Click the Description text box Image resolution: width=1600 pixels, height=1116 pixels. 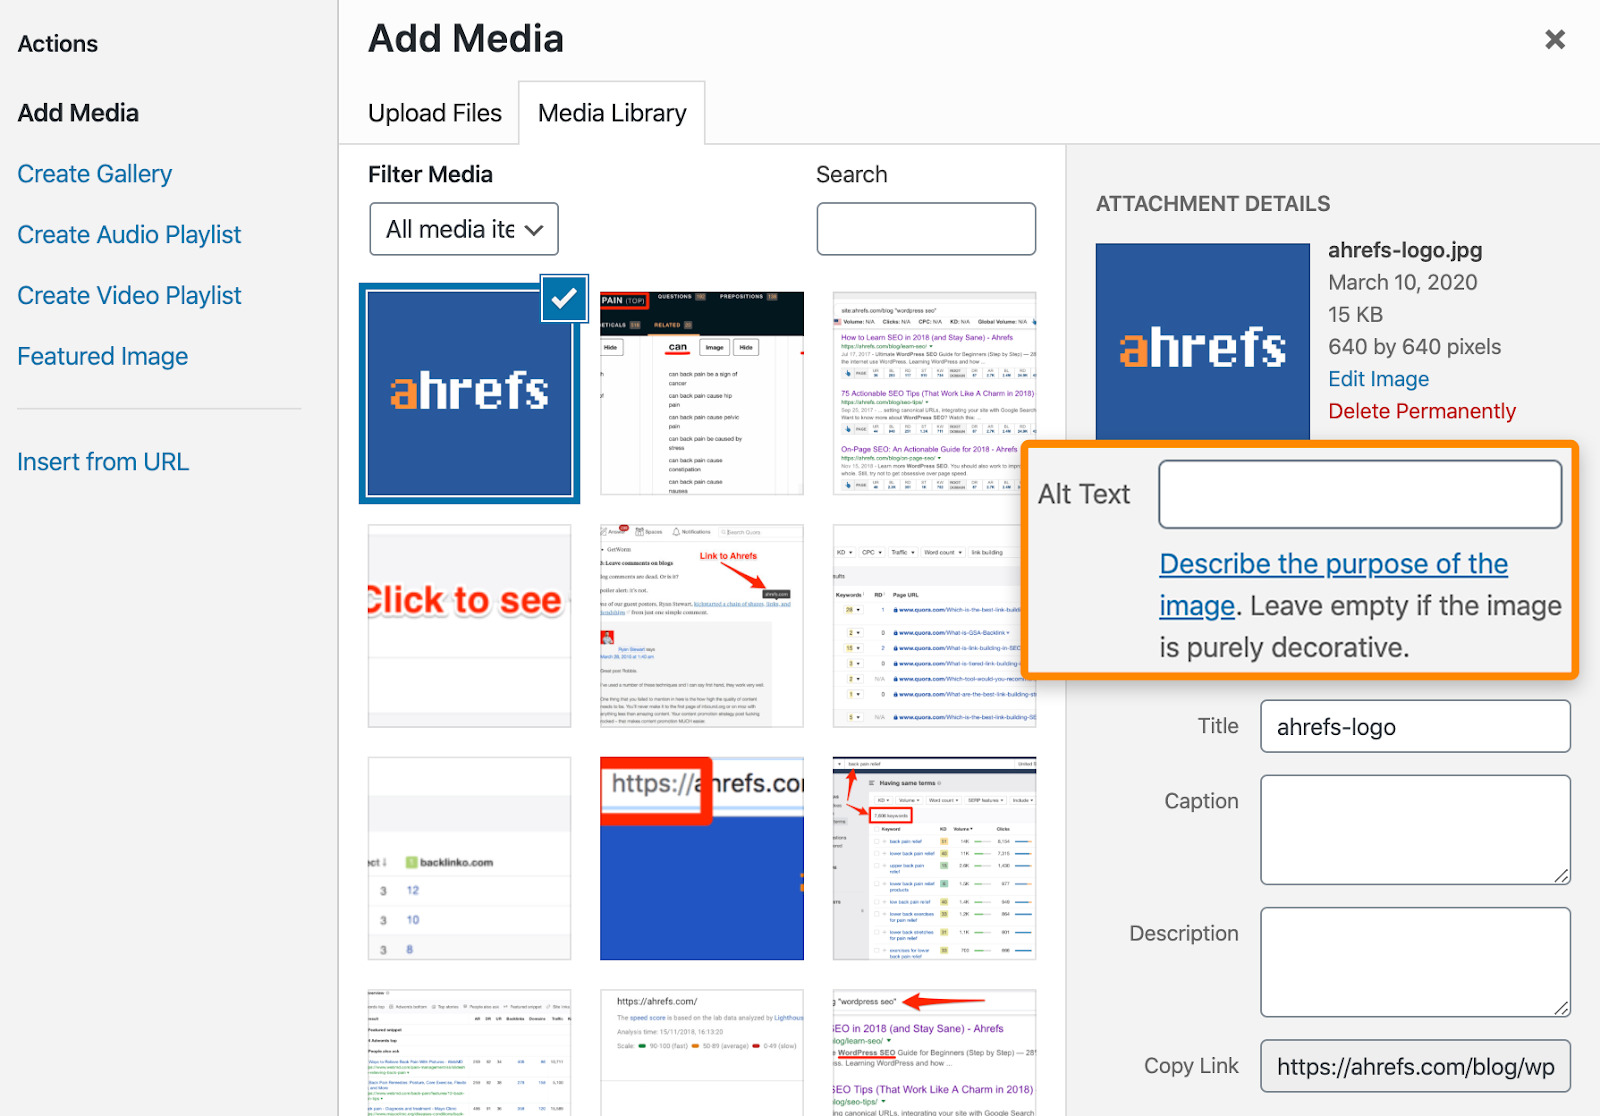(x=1413, y=961)
